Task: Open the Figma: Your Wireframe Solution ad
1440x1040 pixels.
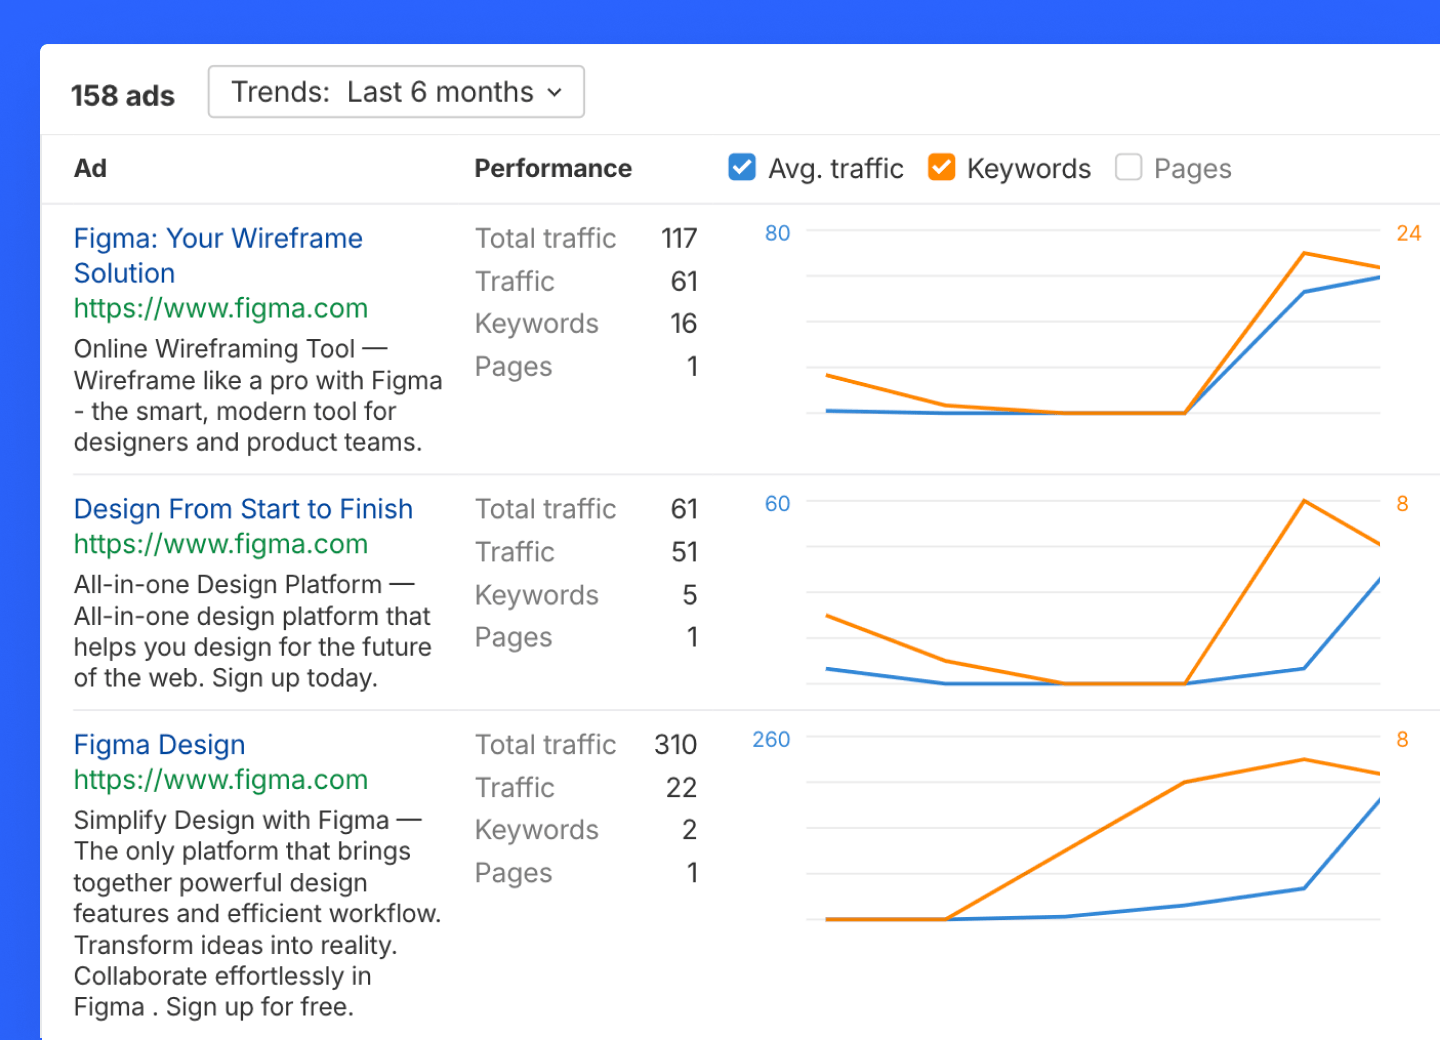Action: [218, 256]
